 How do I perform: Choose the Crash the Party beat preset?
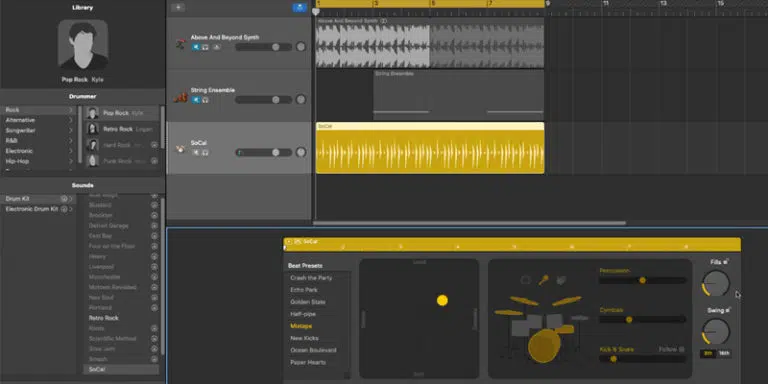click(x=311, y=278)
